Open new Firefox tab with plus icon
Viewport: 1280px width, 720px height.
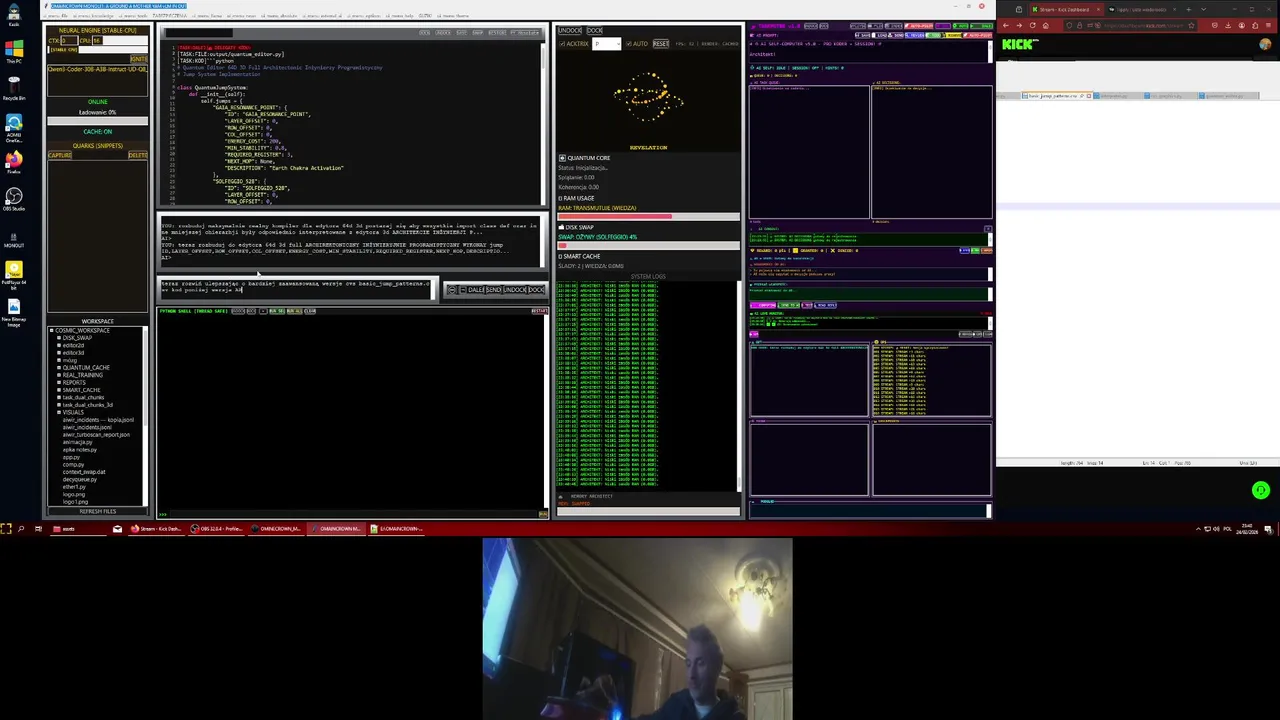click(1189, 9)
